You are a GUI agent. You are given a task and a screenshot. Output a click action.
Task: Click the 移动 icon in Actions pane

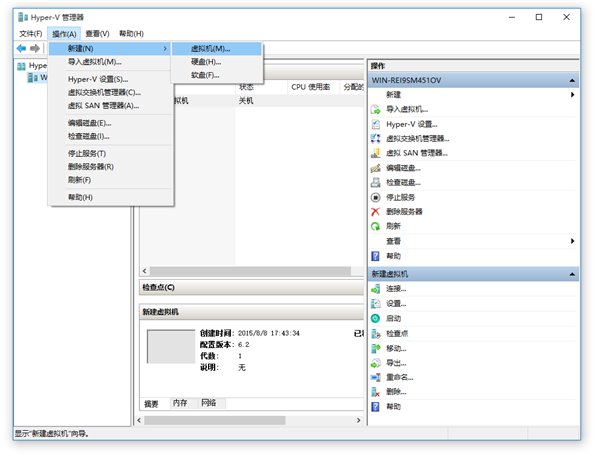(375, 348)
